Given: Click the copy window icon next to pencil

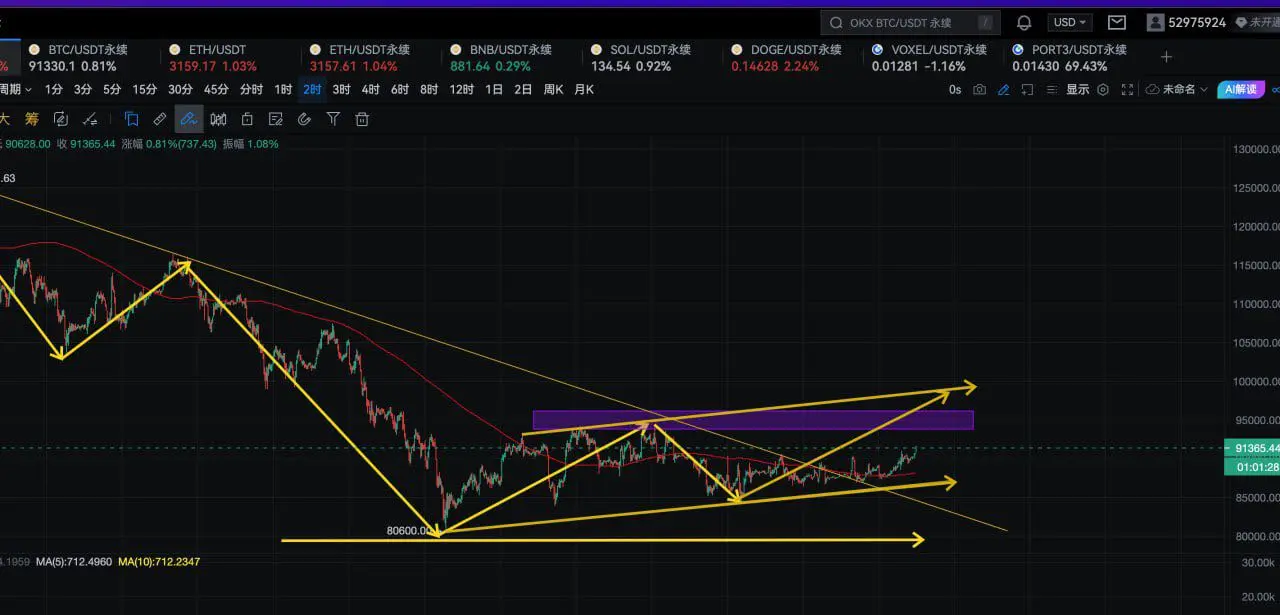Looking at the screenshot, I should tap(1028, 89).
